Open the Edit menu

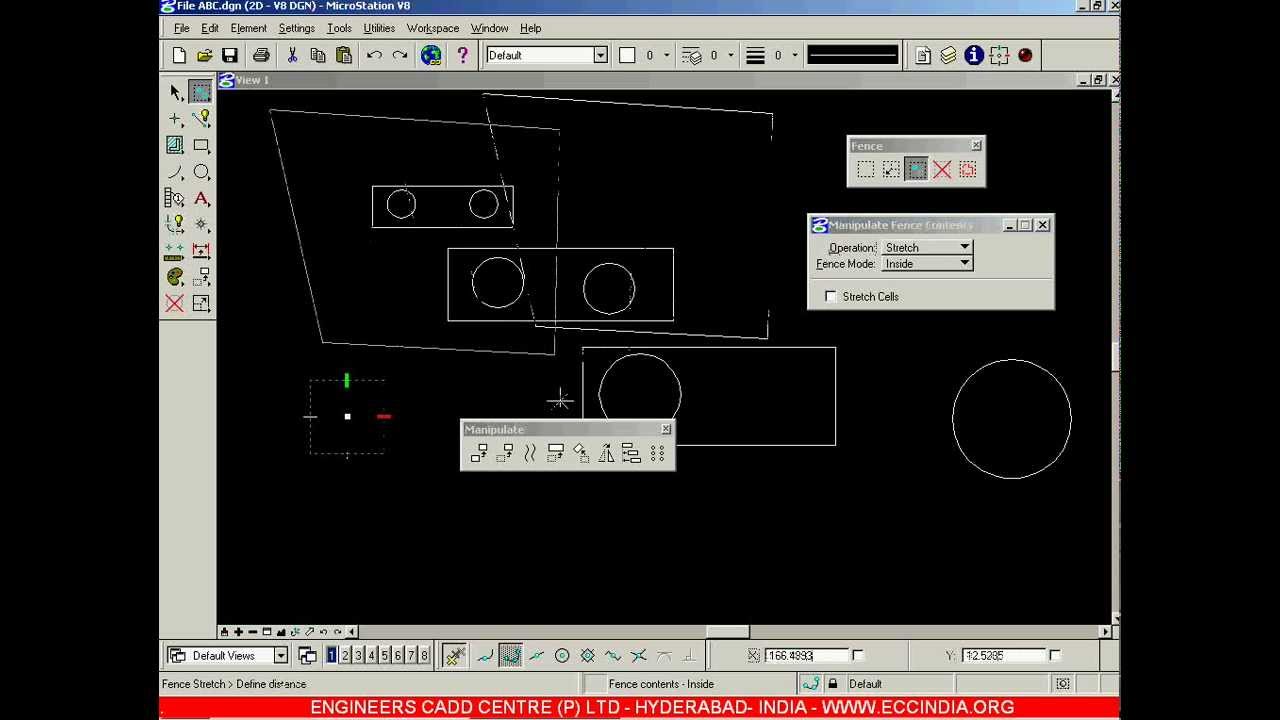click(210, 28)
